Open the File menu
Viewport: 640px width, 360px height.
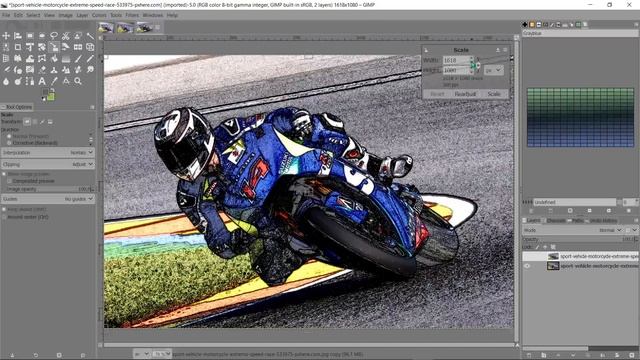(x=6, y=15)
